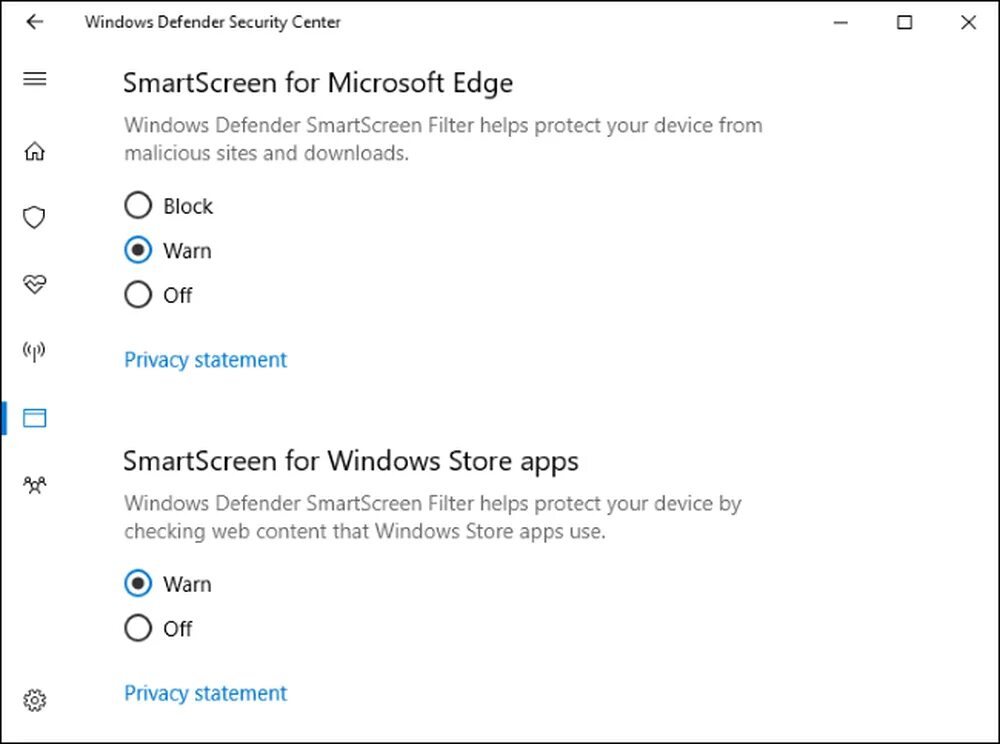Open the Home sidebar icon
Screen dimensions: 1000x744
(x=35, y=152)
